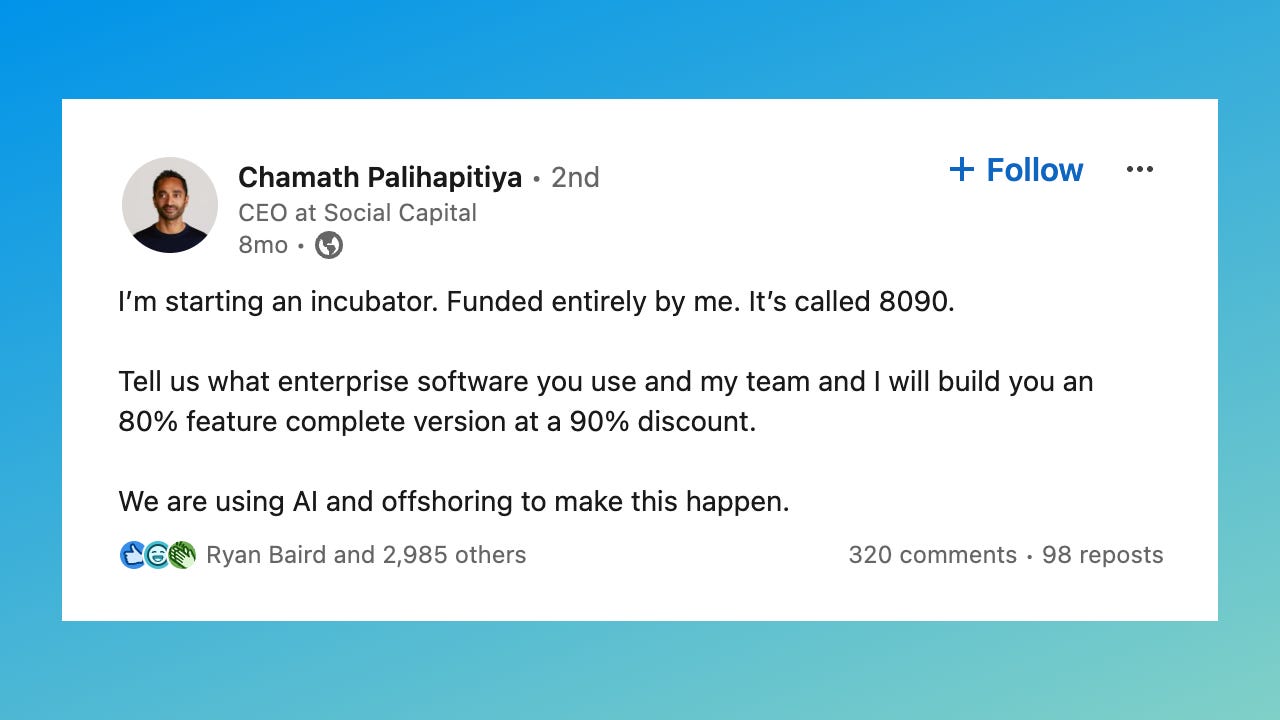Viewport: 1280px width, 720px height.
Task: Click the 8mo timestamp
Action: click(x=262, y=245)
